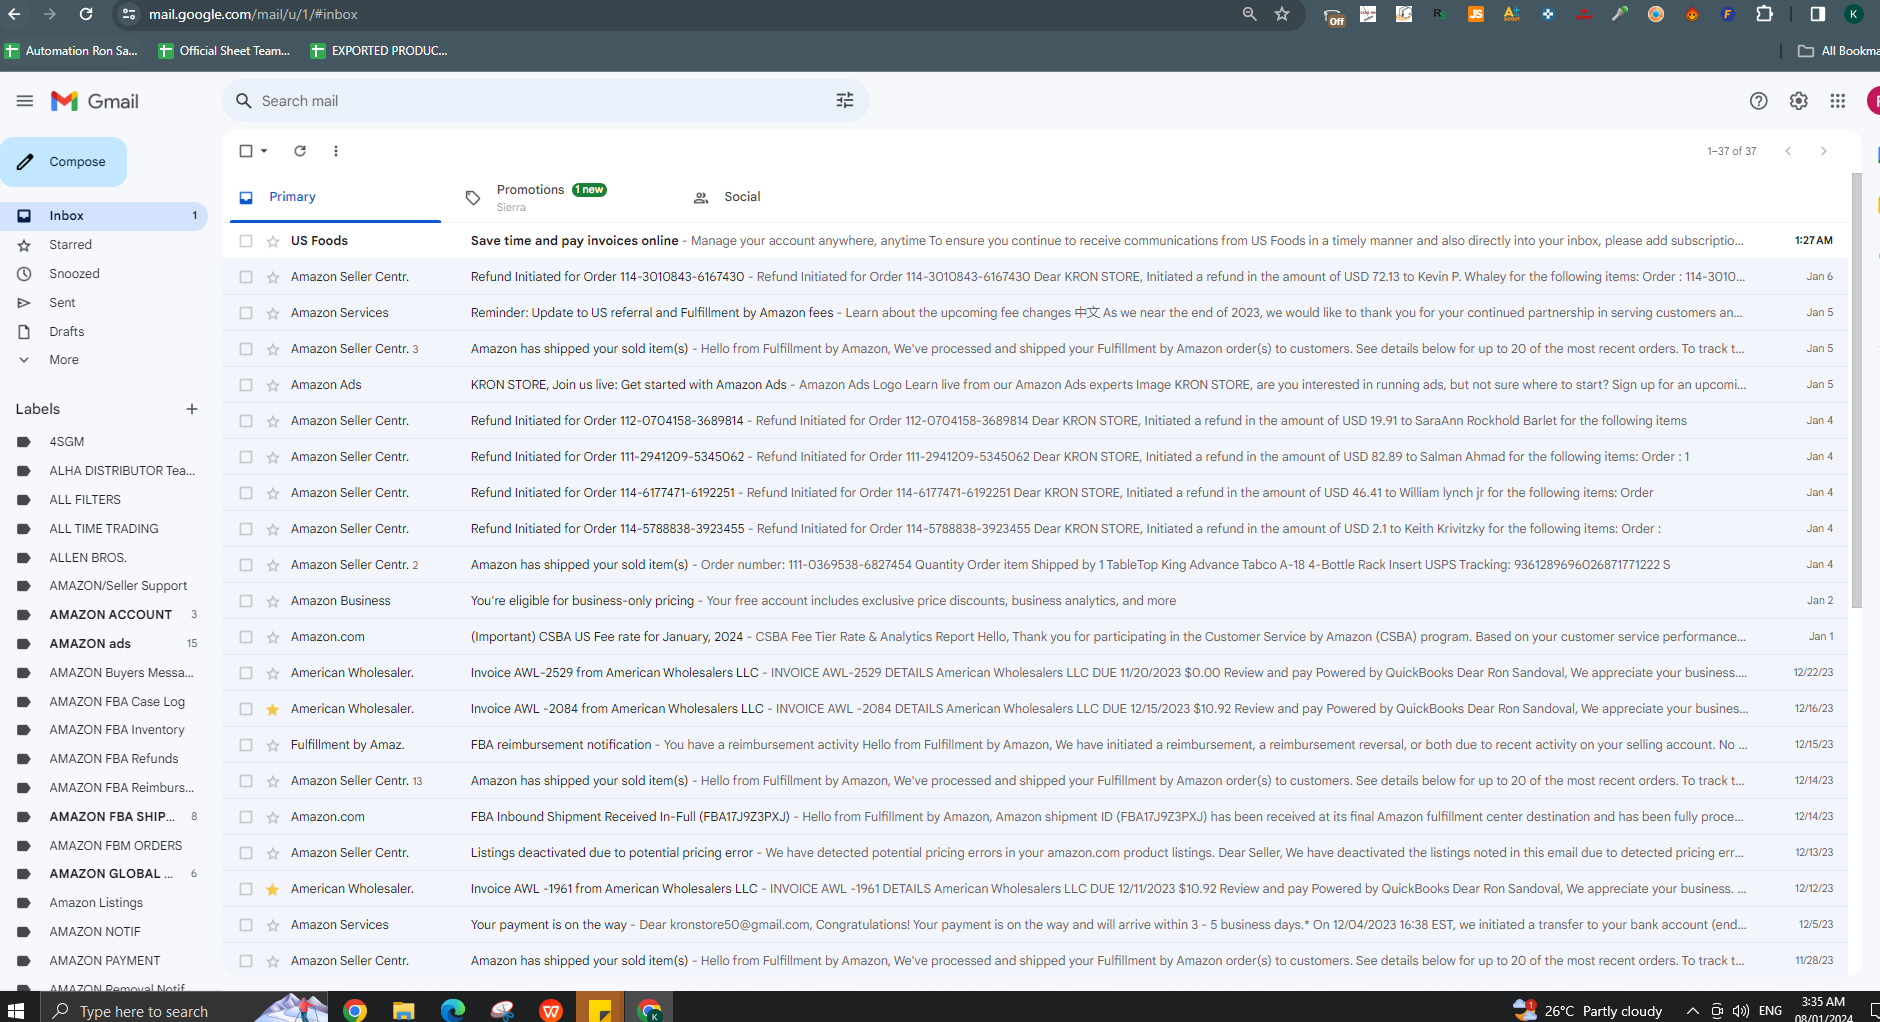Screen dimensions: 1880x1022
Task: Open the Windows Start menu
Action: click(15, 1010)
